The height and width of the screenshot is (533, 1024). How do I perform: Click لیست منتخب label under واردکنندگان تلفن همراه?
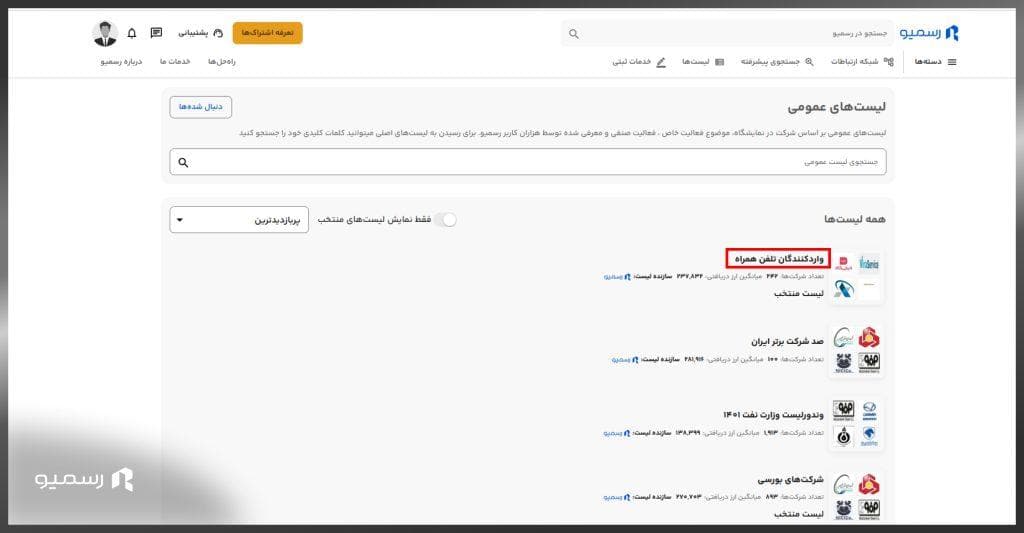coord(799,293)
